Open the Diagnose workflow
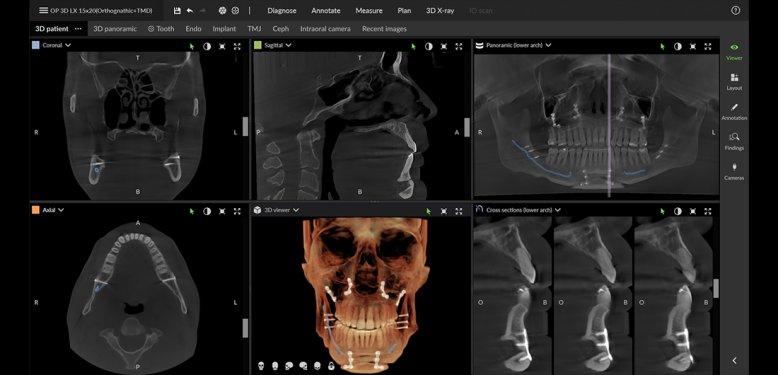 [282, 10]
